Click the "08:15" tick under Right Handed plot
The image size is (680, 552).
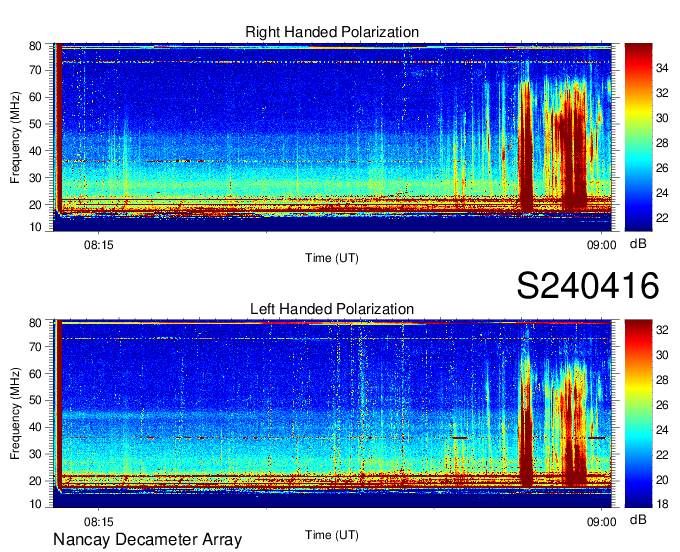98,245
